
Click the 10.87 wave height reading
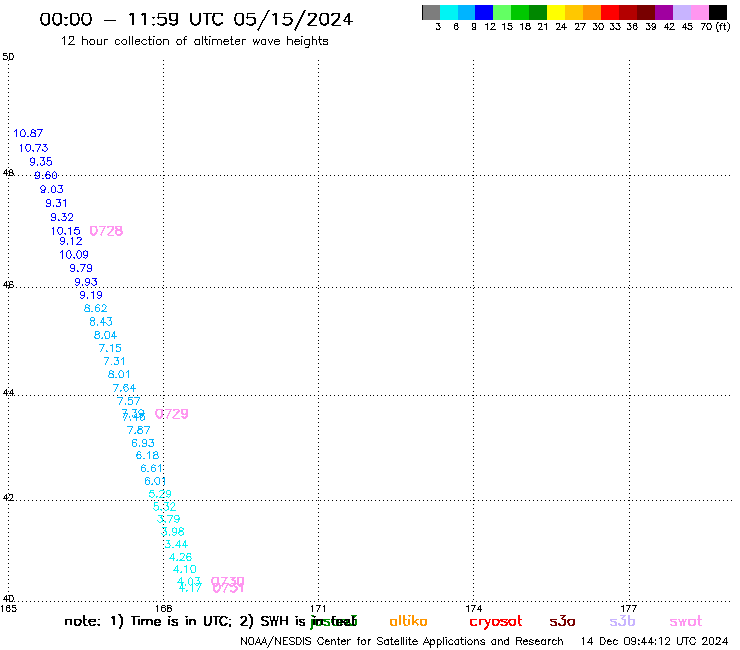(28, 134)
